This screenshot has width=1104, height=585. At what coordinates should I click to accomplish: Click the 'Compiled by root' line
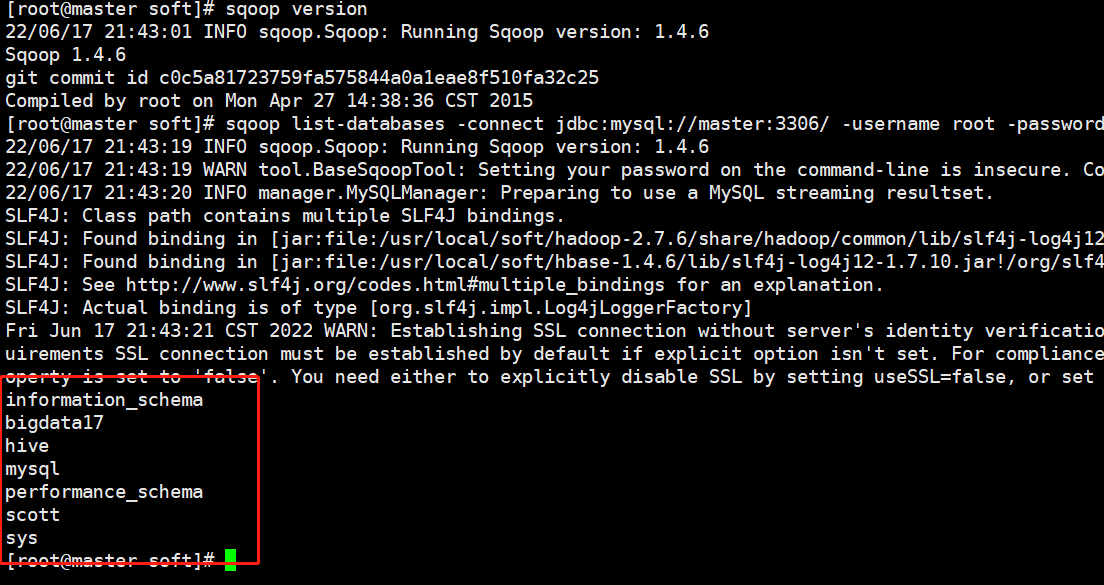tap(269, 101)
